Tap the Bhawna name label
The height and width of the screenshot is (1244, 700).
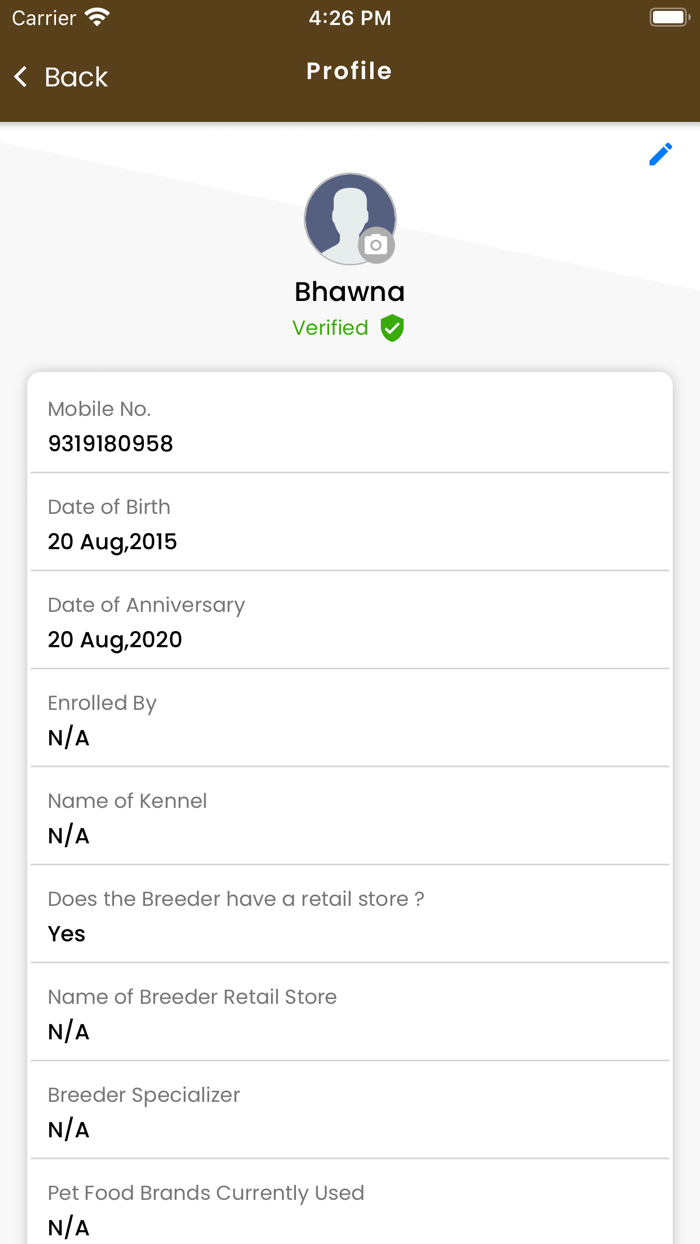tap(349, 292)
